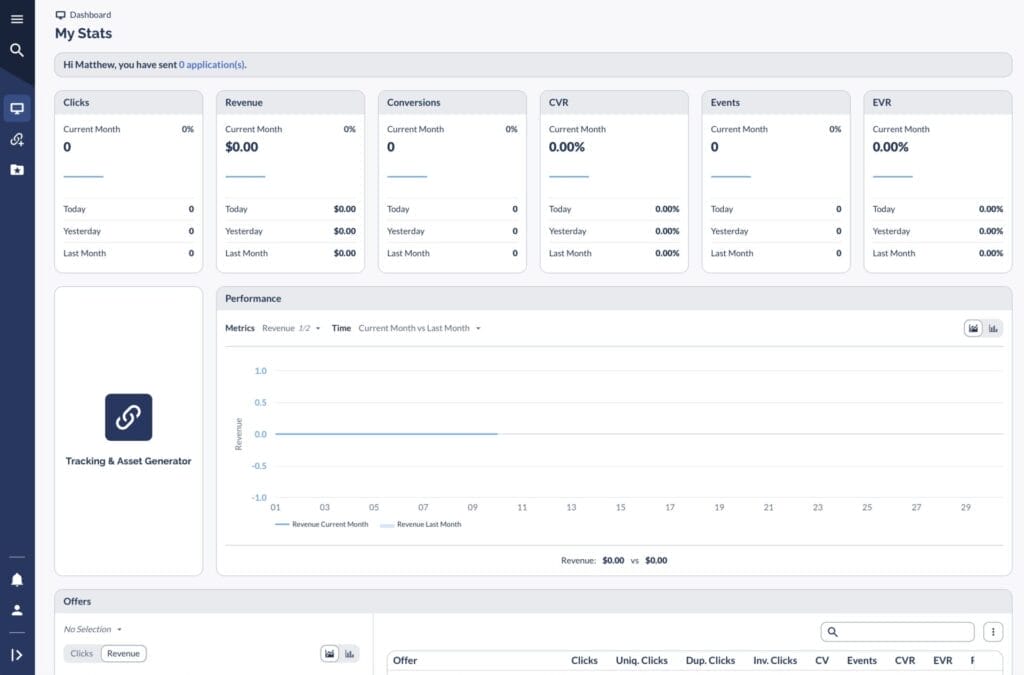Open notifications bell icon
This screenshot has height=675, width=1024.
[17, 580]
